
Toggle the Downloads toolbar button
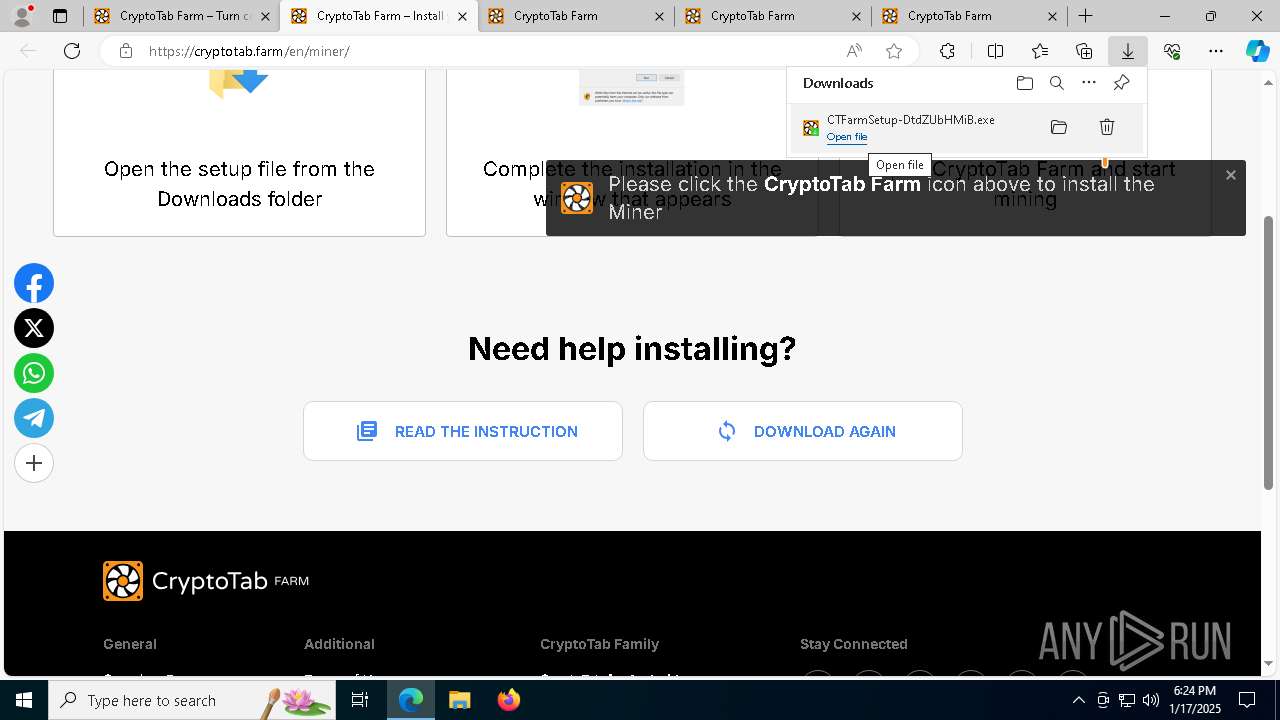tap(1128, 51)
